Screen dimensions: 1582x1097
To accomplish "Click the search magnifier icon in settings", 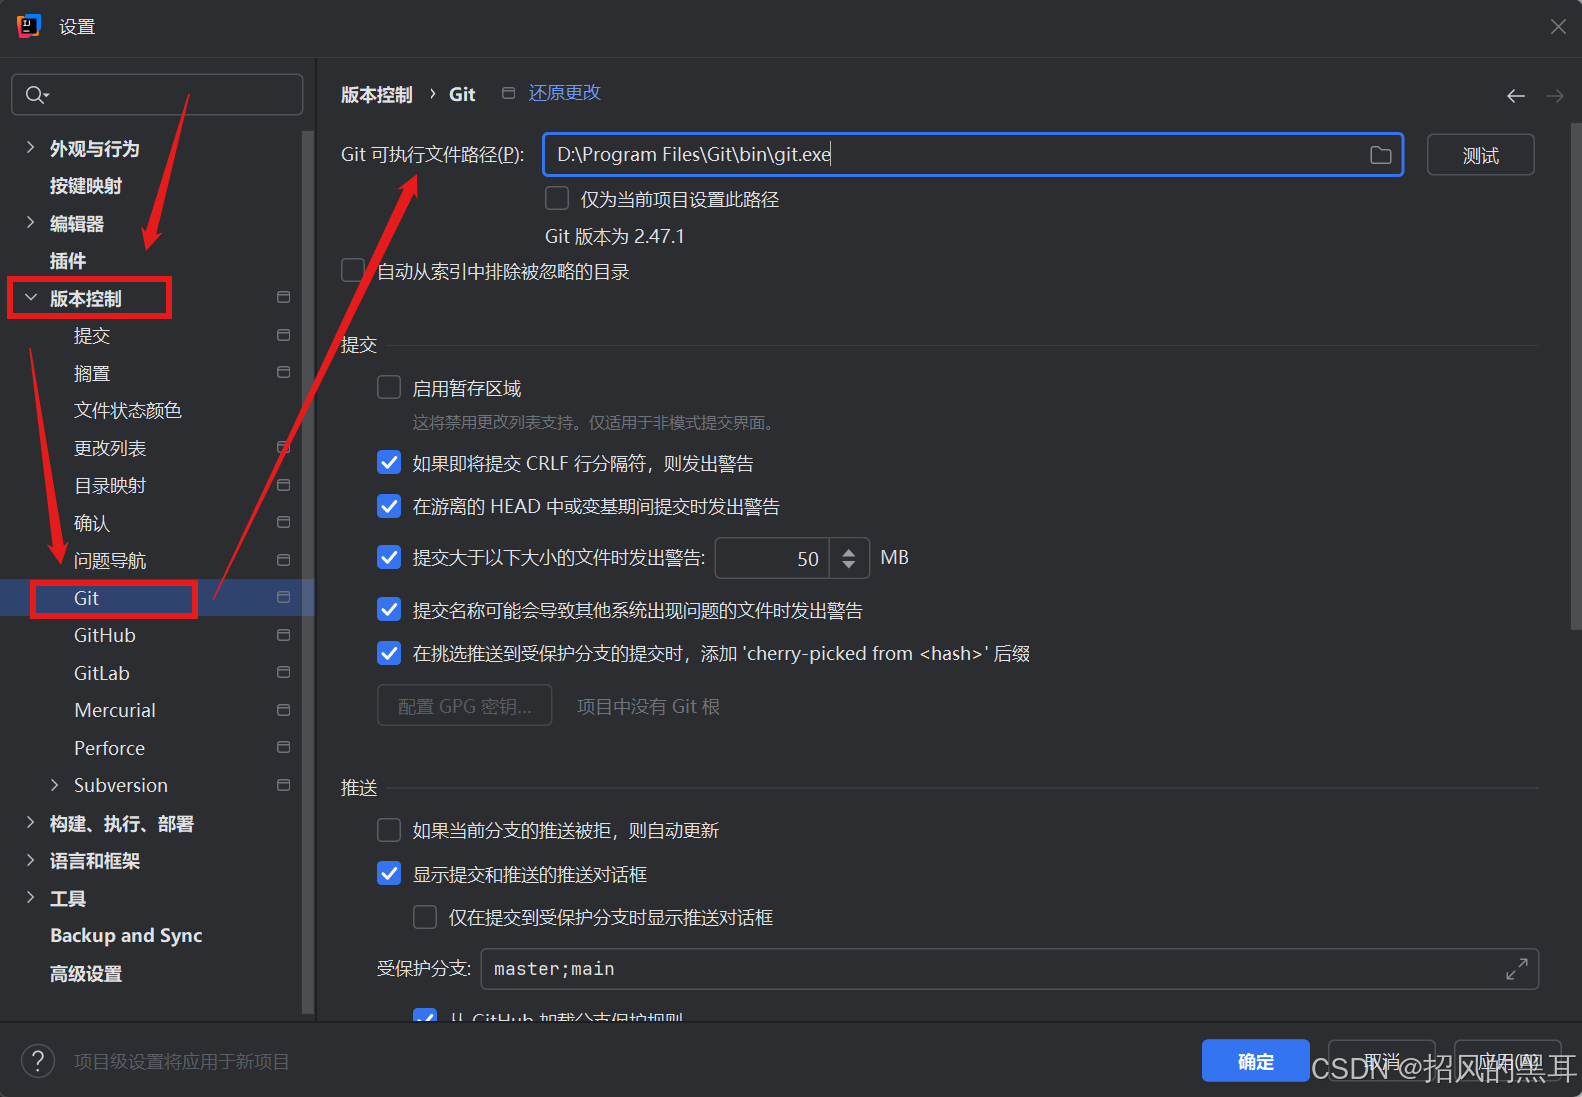I will (36, 95).
